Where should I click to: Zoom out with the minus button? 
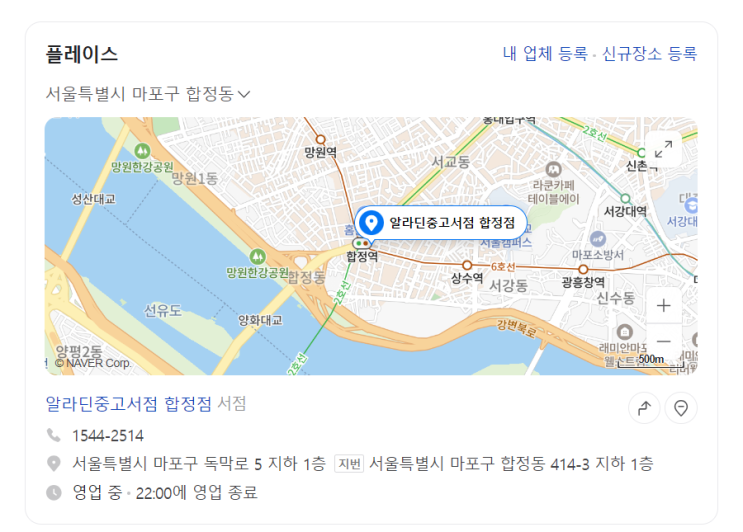[x=663, y=341]
